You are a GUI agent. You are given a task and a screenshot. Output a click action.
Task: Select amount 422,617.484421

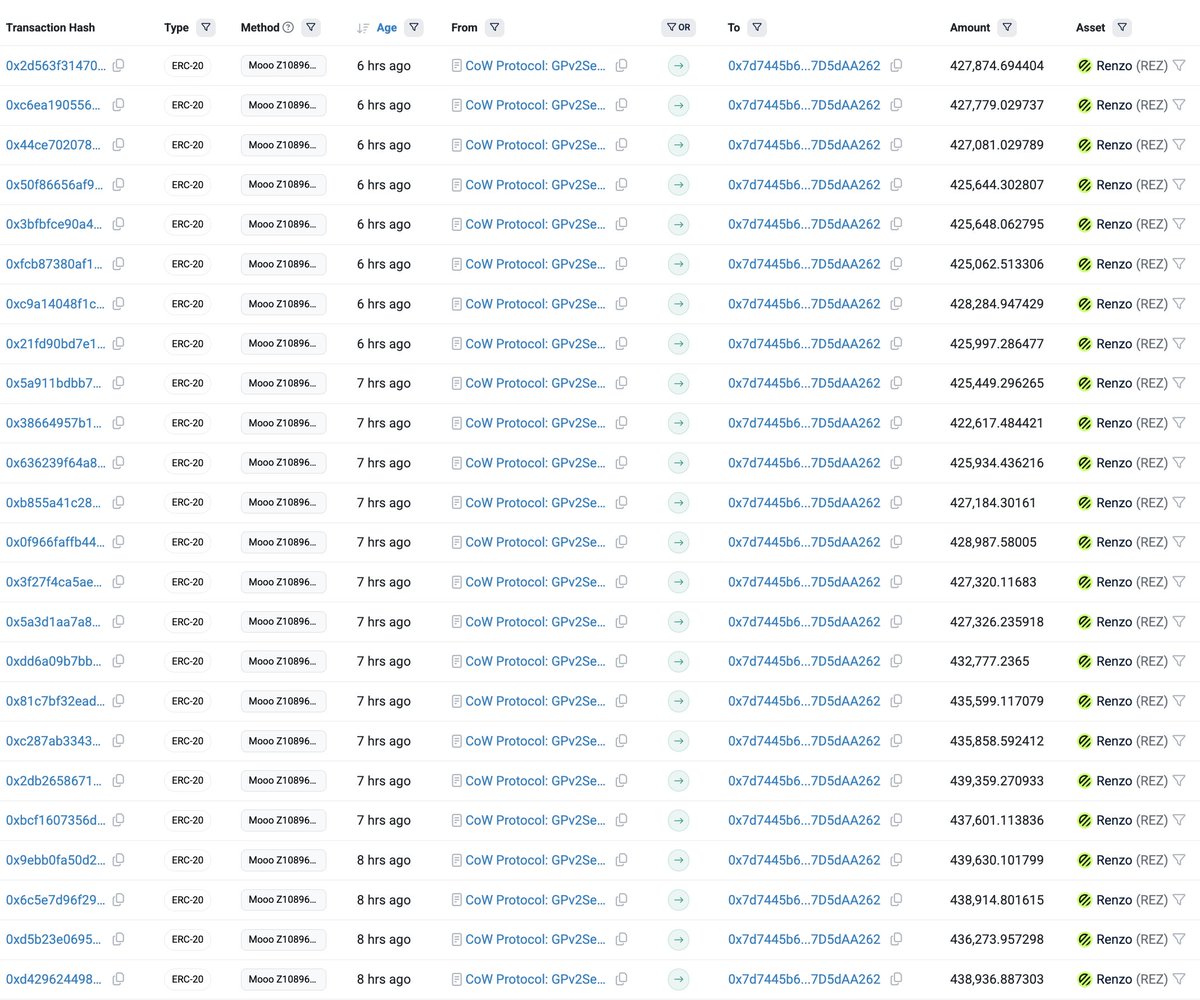(997, 423)
